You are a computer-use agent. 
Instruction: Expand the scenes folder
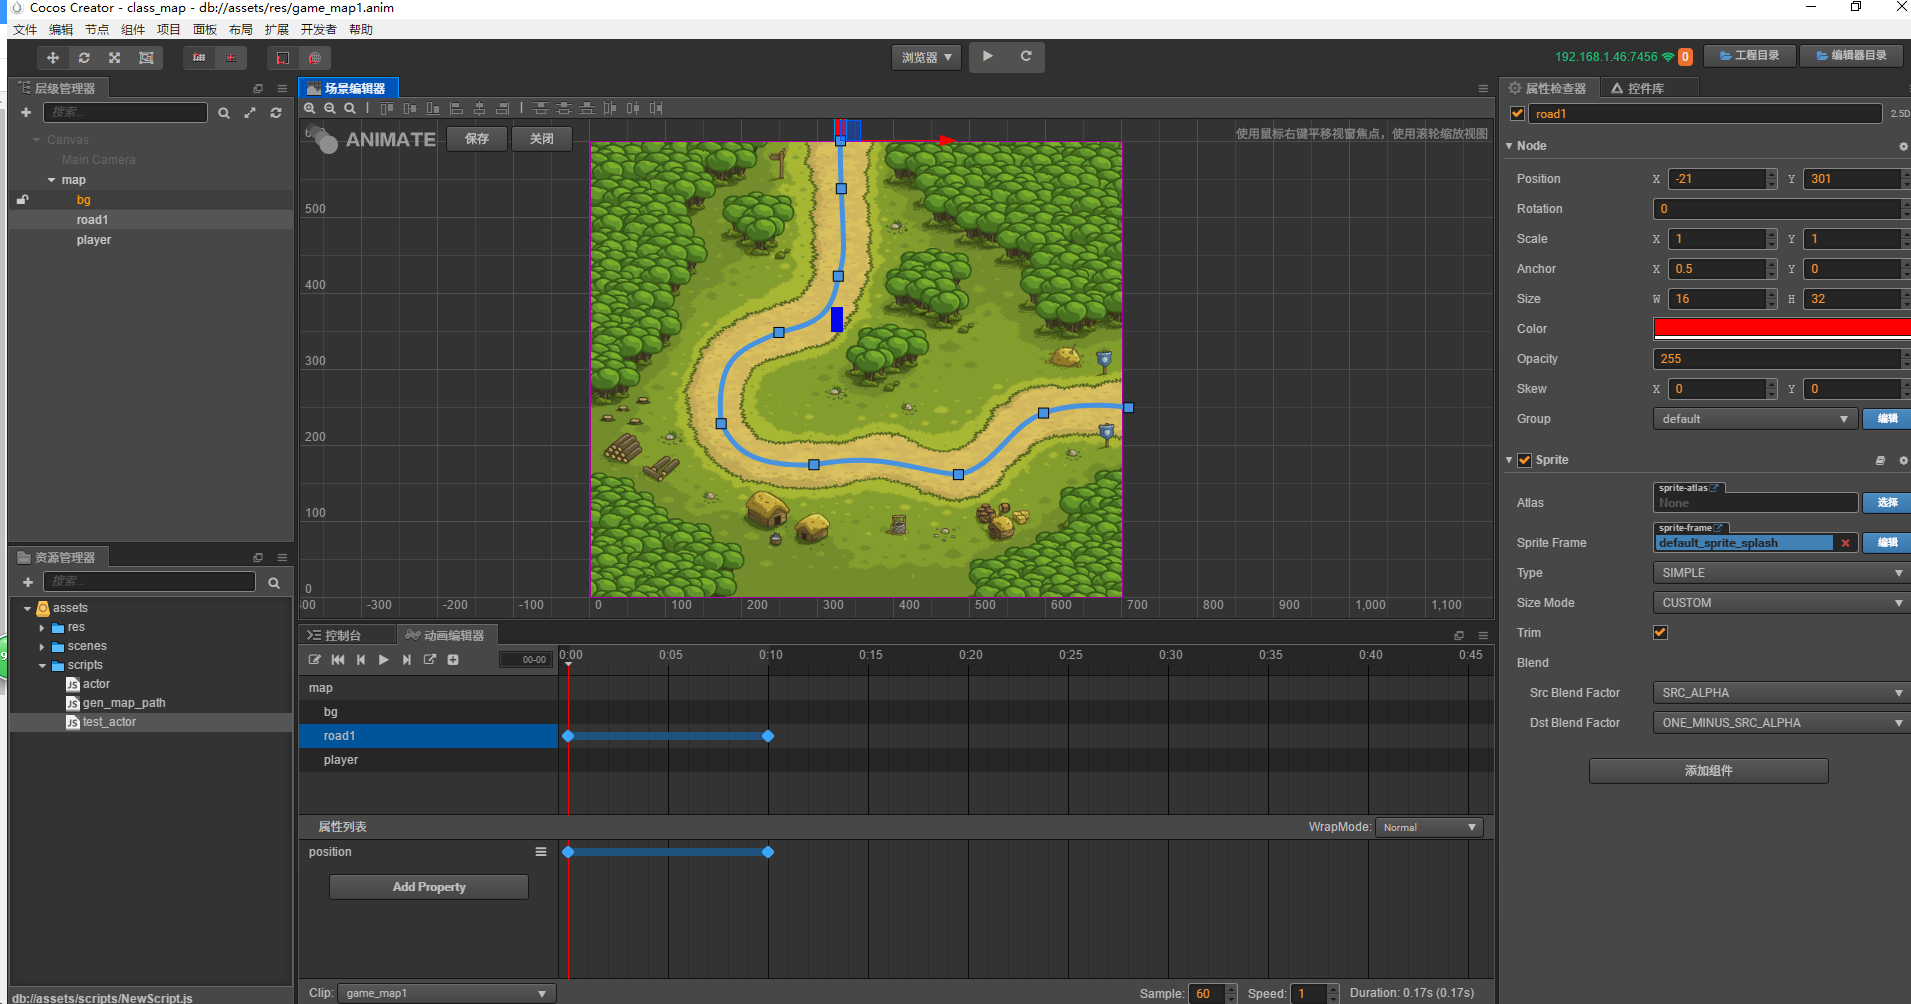coord(42,647)
